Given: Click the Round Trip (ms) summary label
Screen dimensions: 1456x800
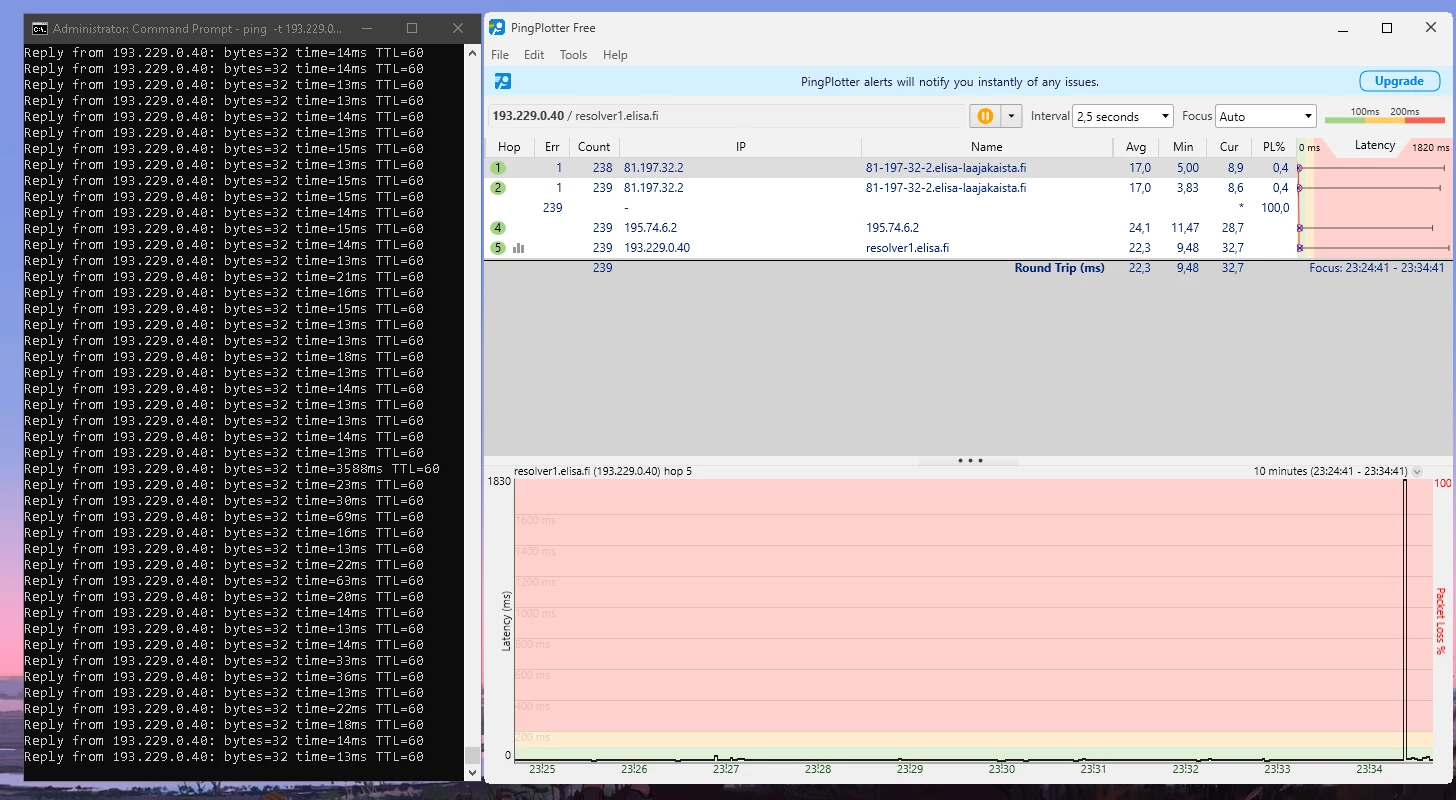Looking at the screenshot, I should pos(1060,268).
